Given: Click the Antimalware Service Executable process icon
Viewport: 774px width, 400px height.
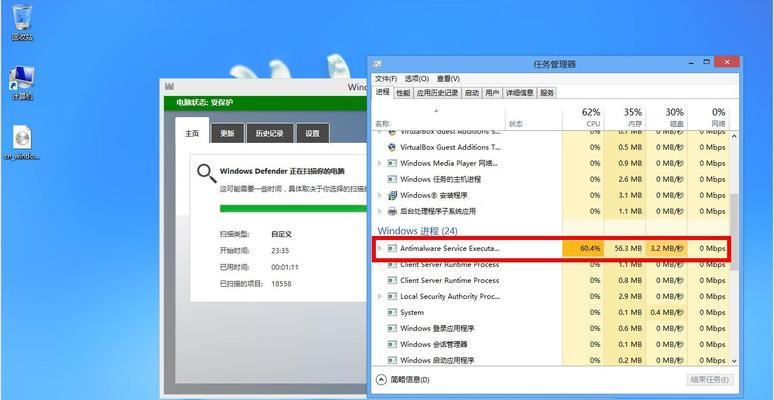Looking at the screenshot, I should click(392, 248).
